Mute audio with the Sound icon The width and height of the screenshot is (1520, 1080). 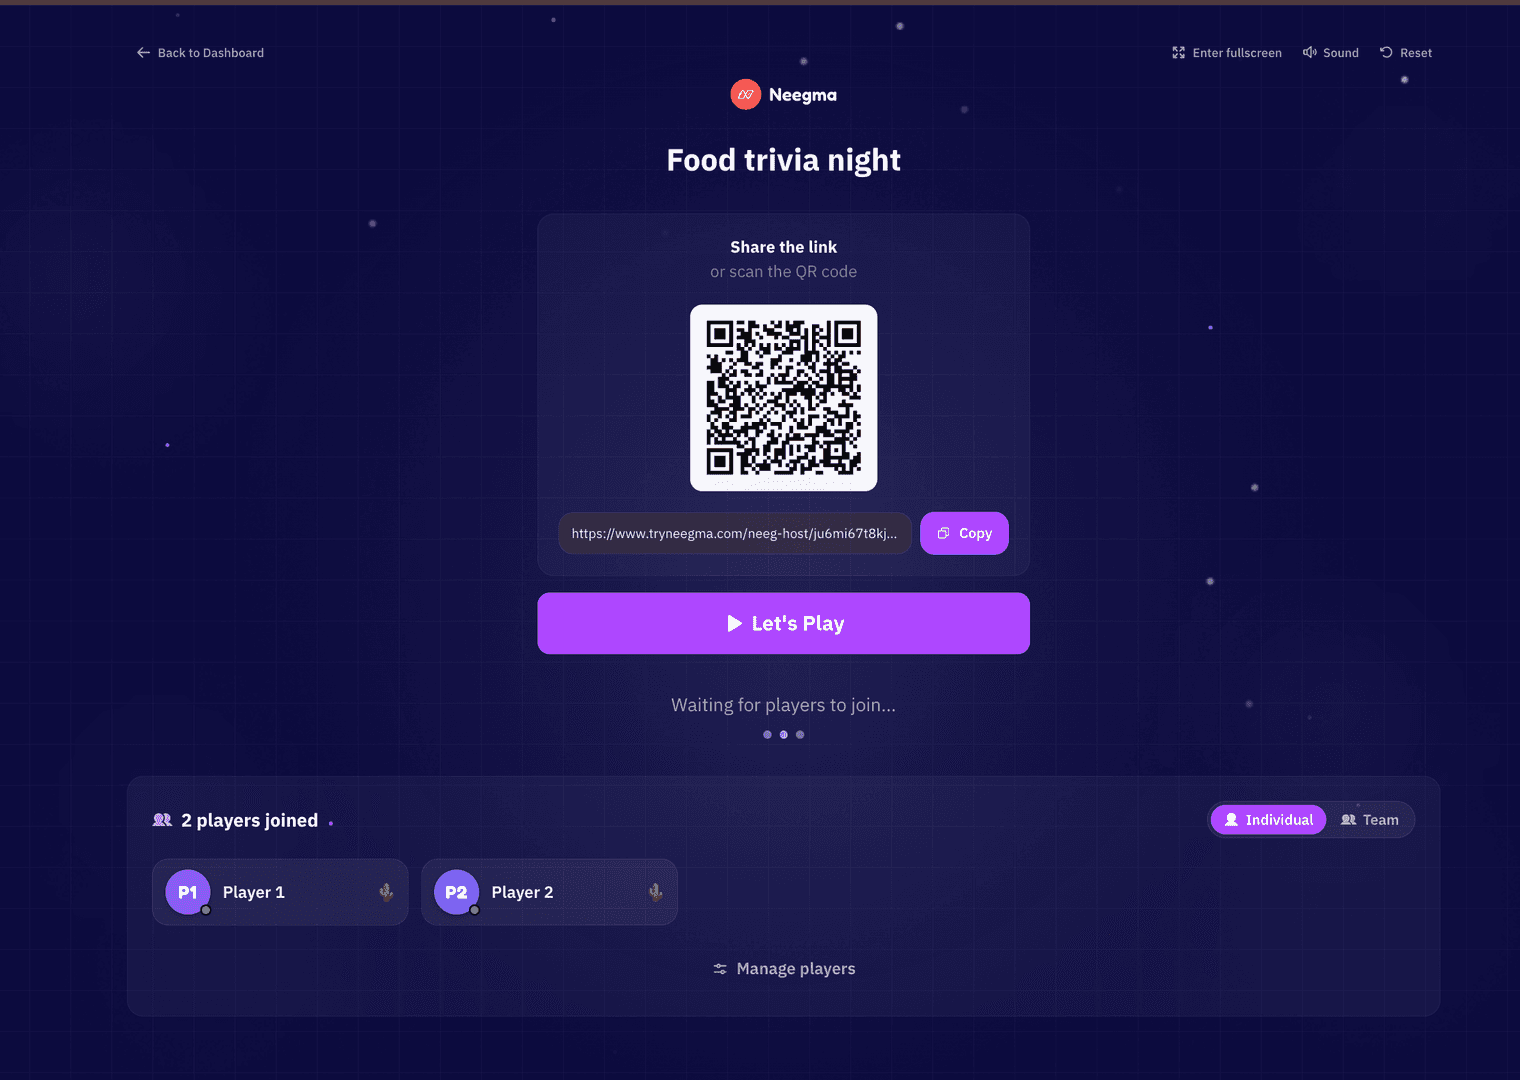[x=1309, y=52]
